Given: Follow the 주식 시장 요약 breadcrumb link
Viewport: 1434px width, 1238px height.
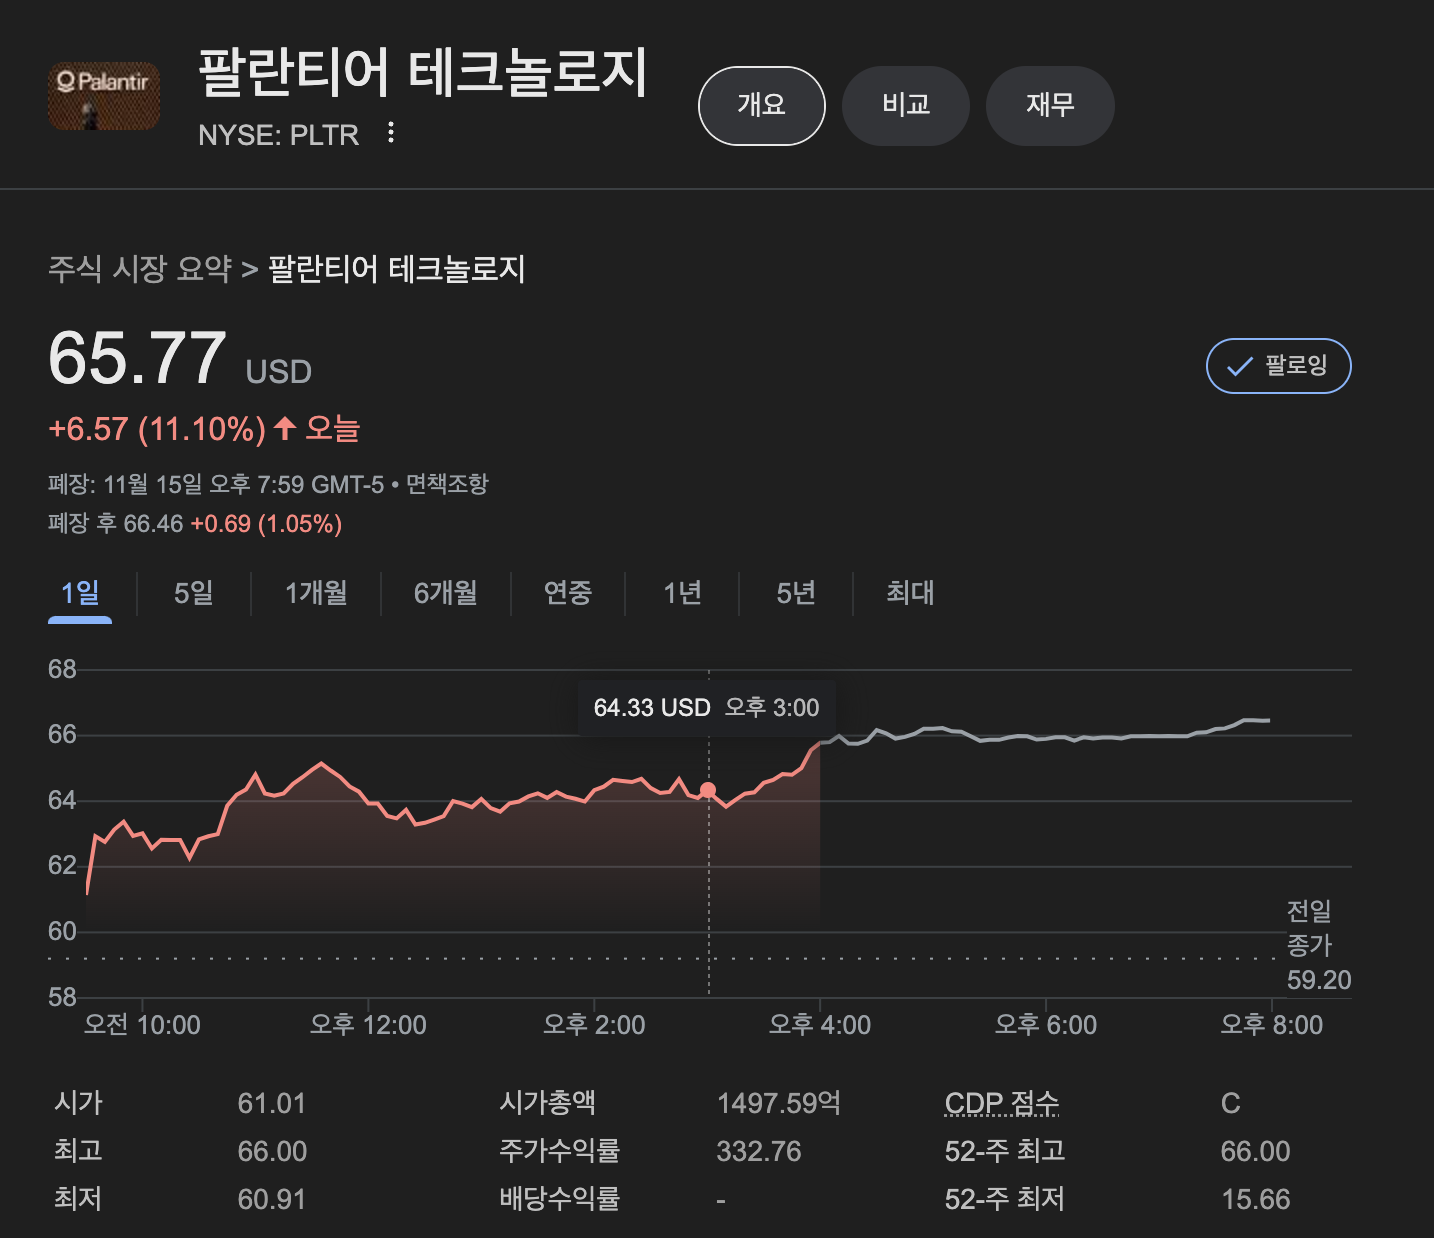Looking at the screenshot, I should (140, 269).
